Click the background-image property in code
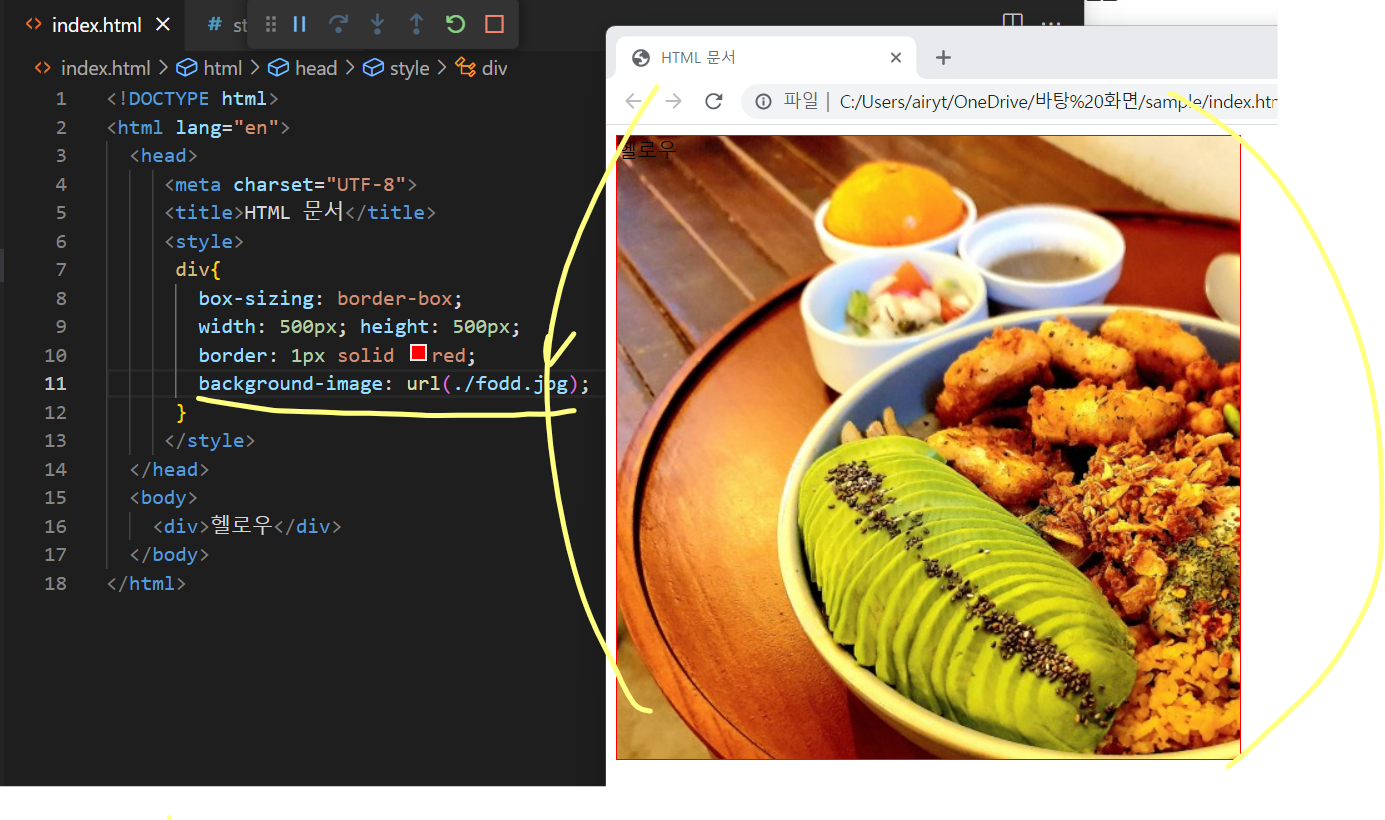This screenshot has width=1385, height=820. click(x=291, y=383)
